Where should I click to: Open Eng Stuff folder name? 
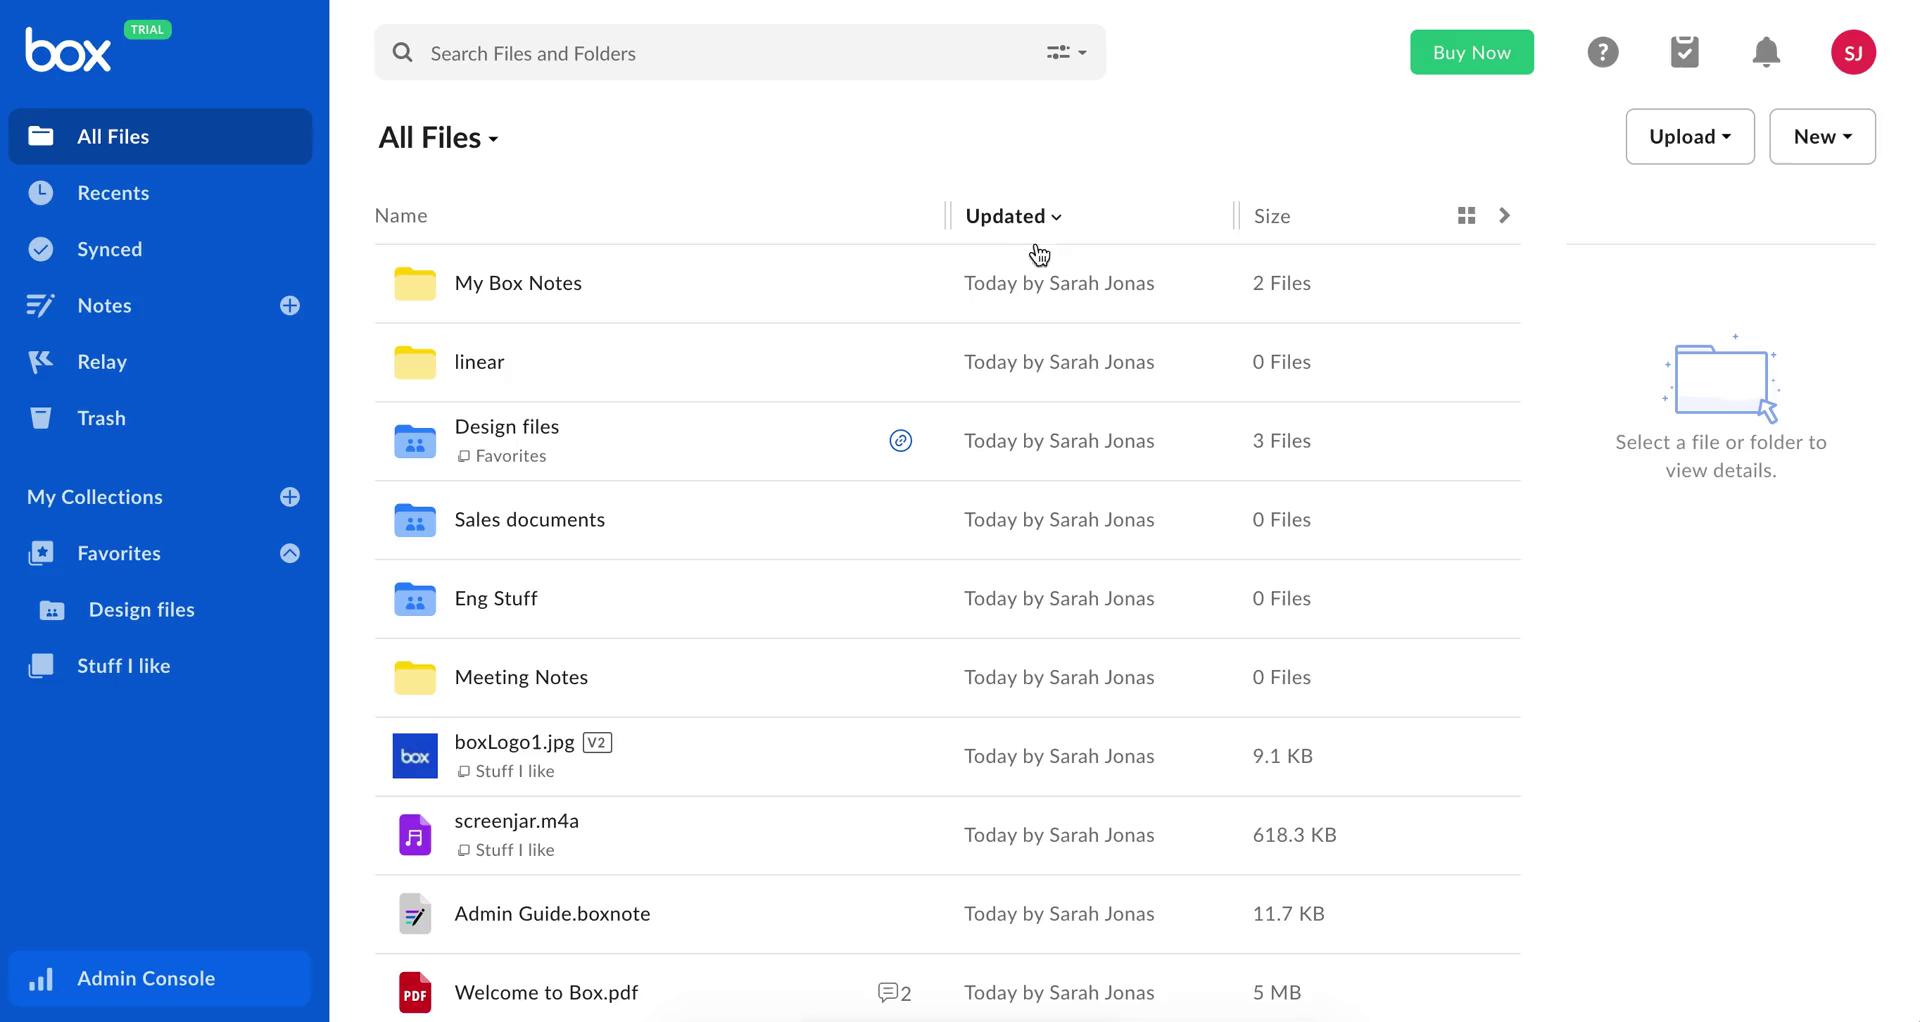496,599
